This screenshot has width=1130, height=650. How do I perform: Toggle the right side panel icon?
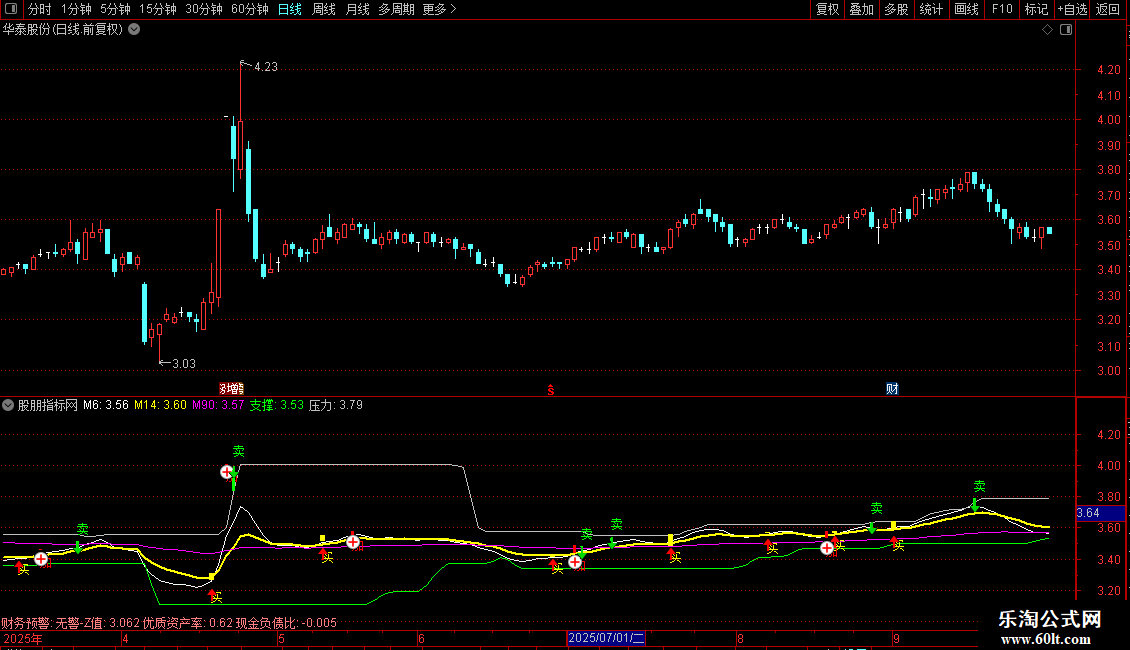pyautogui.click(x=1066, y=30)
